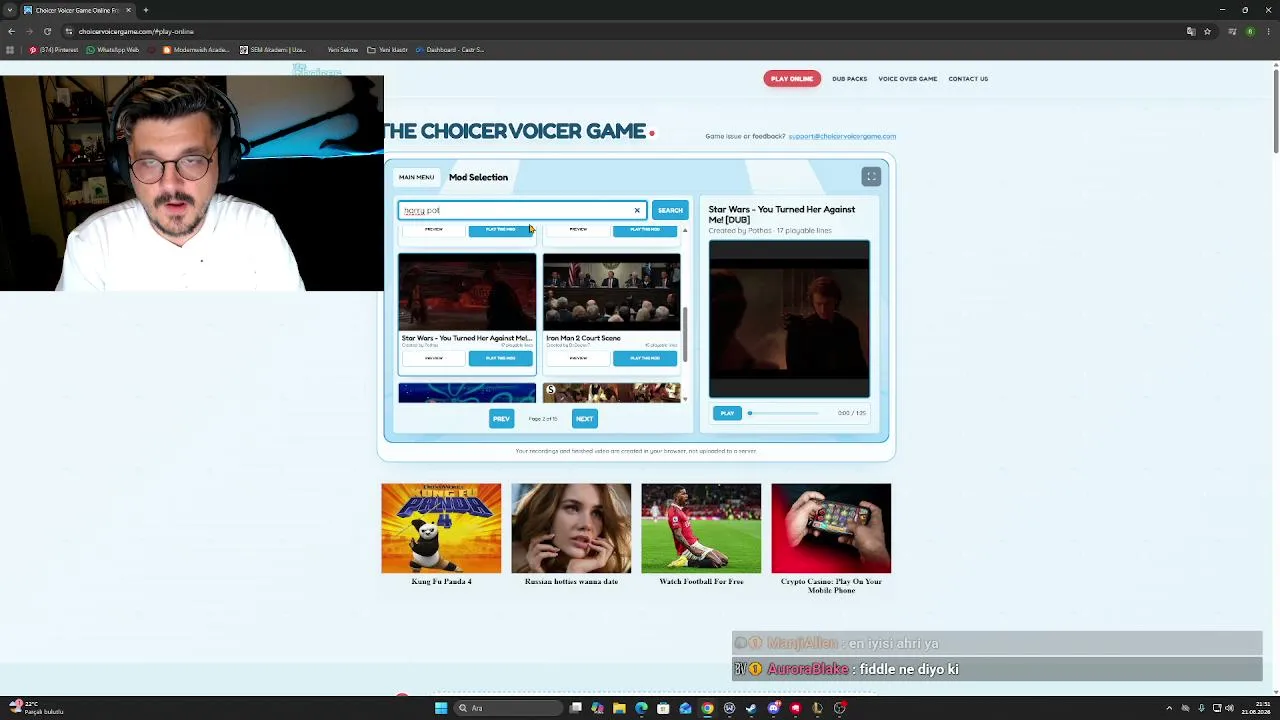Viewport: 1280px width, 720px height.
Task: Open the Mail app from the taskbar
Action: pyautogui.click(x=685, y=708)
